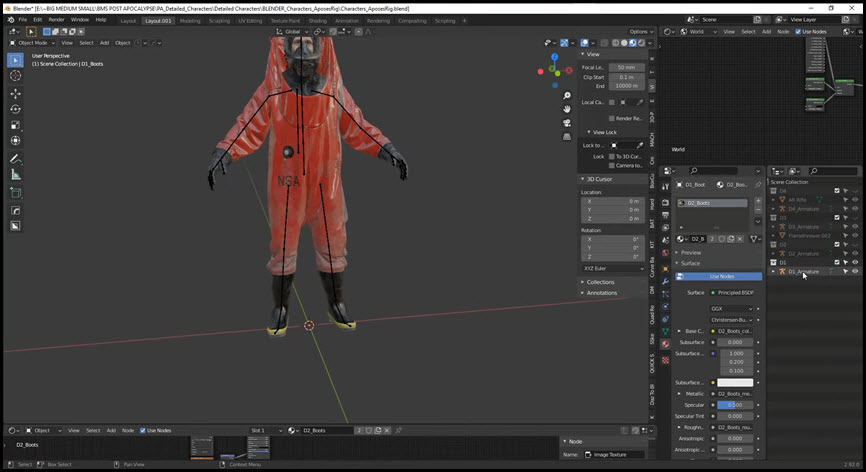866x472 pixels.
Task: Select the Annotate tool
Action: 15,159
